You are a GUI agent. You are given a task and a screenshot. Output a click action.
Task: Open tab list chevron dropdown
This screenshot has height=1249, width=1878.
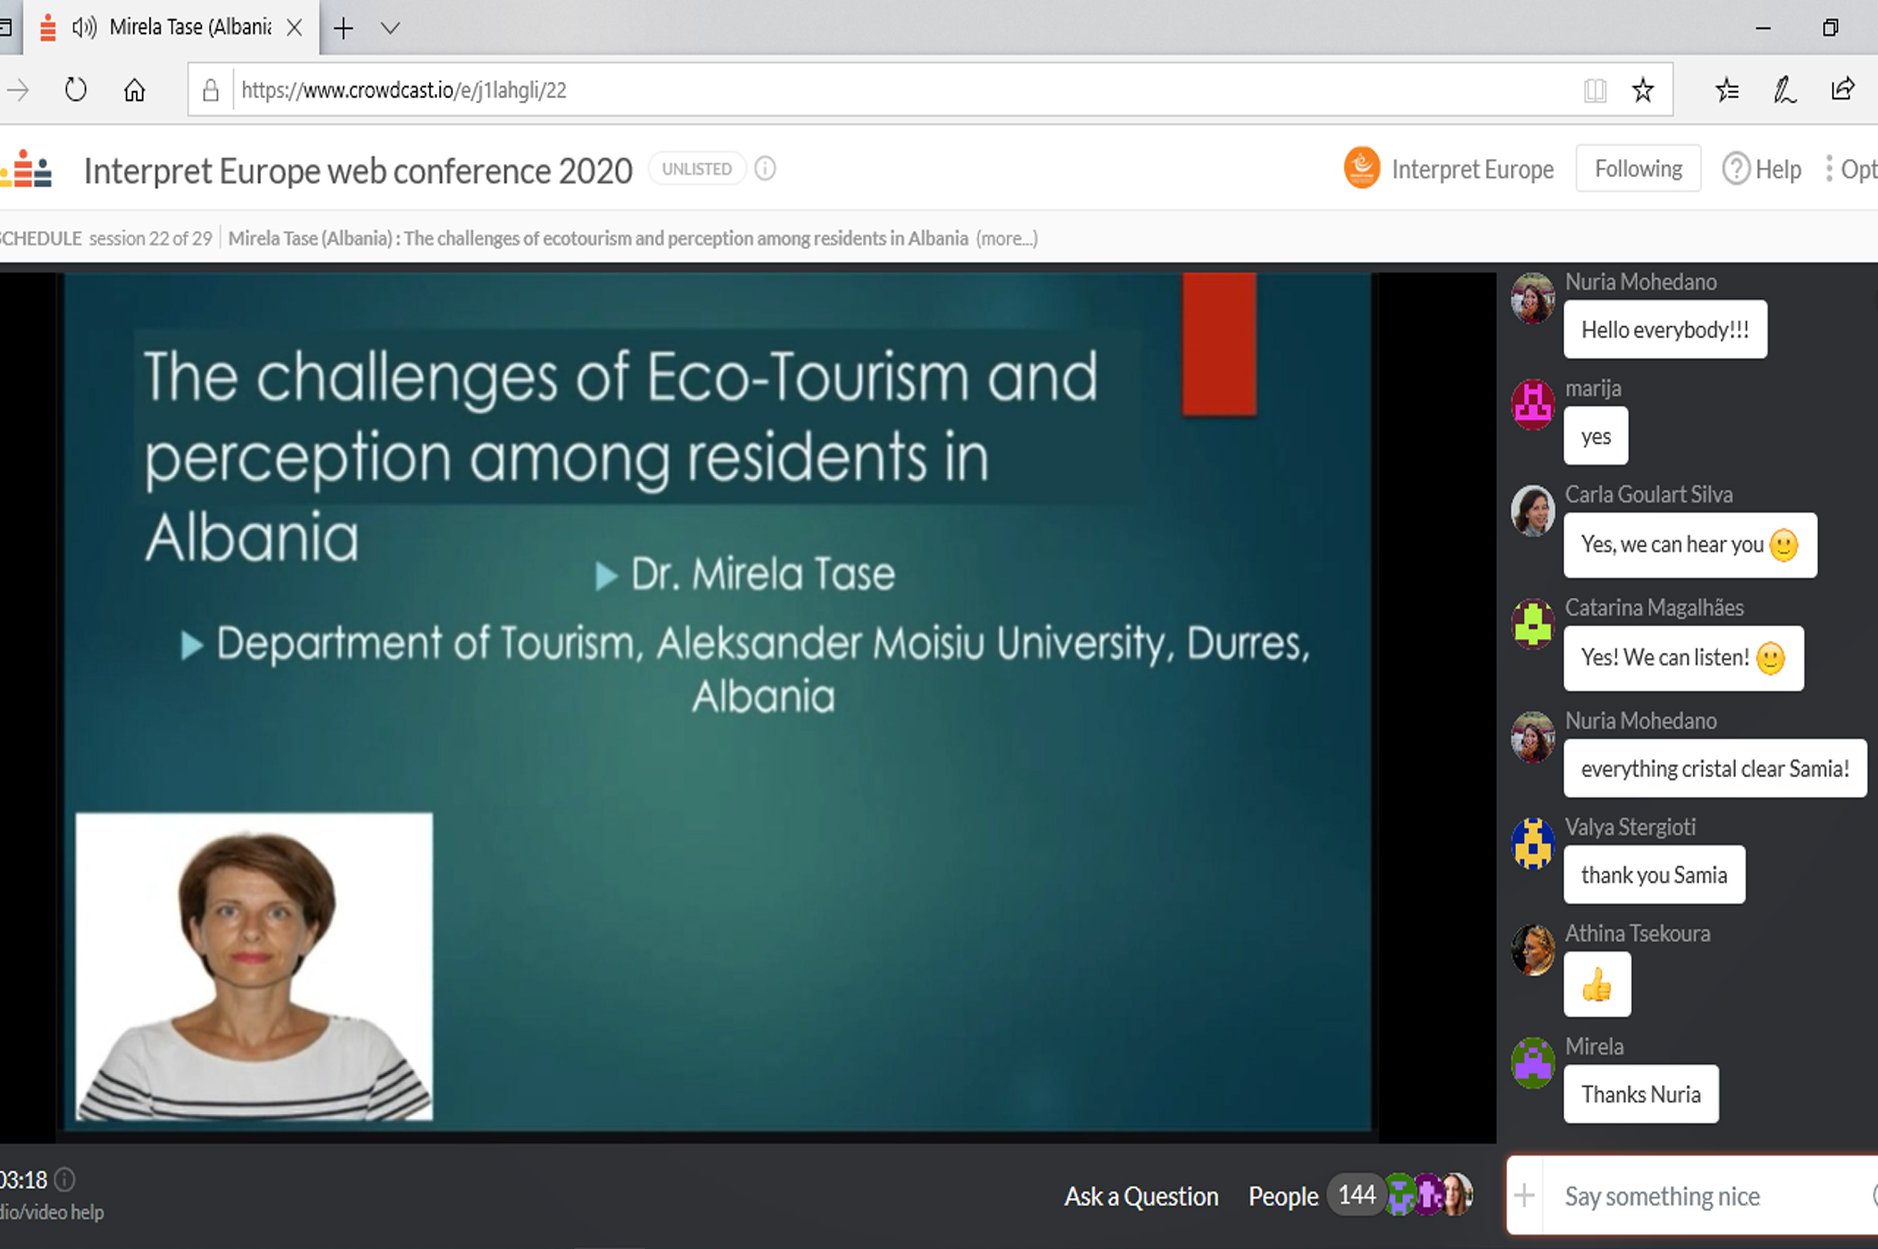click(390, 28)
